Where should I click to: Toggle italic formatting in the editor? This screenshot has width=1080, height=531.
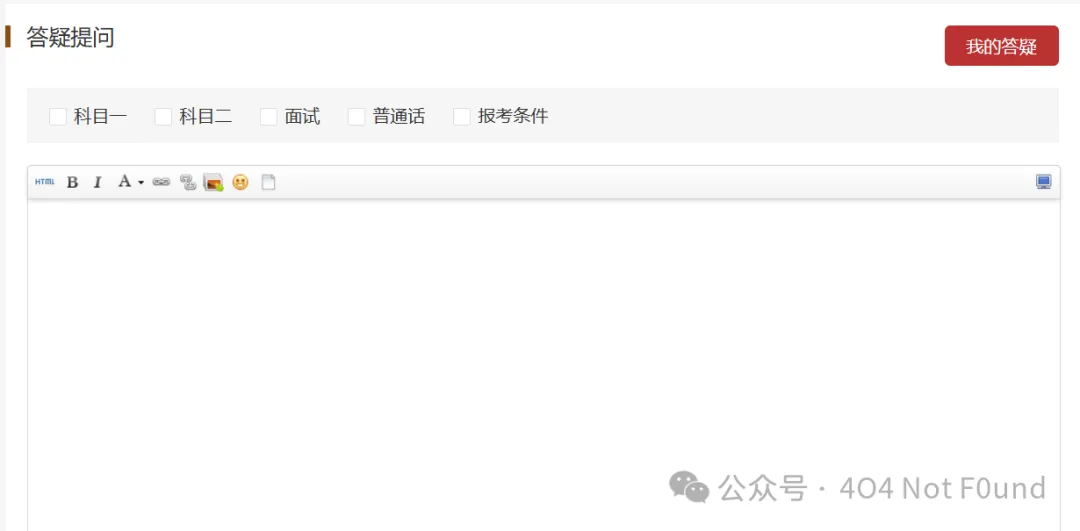click(x=98, y=183)
